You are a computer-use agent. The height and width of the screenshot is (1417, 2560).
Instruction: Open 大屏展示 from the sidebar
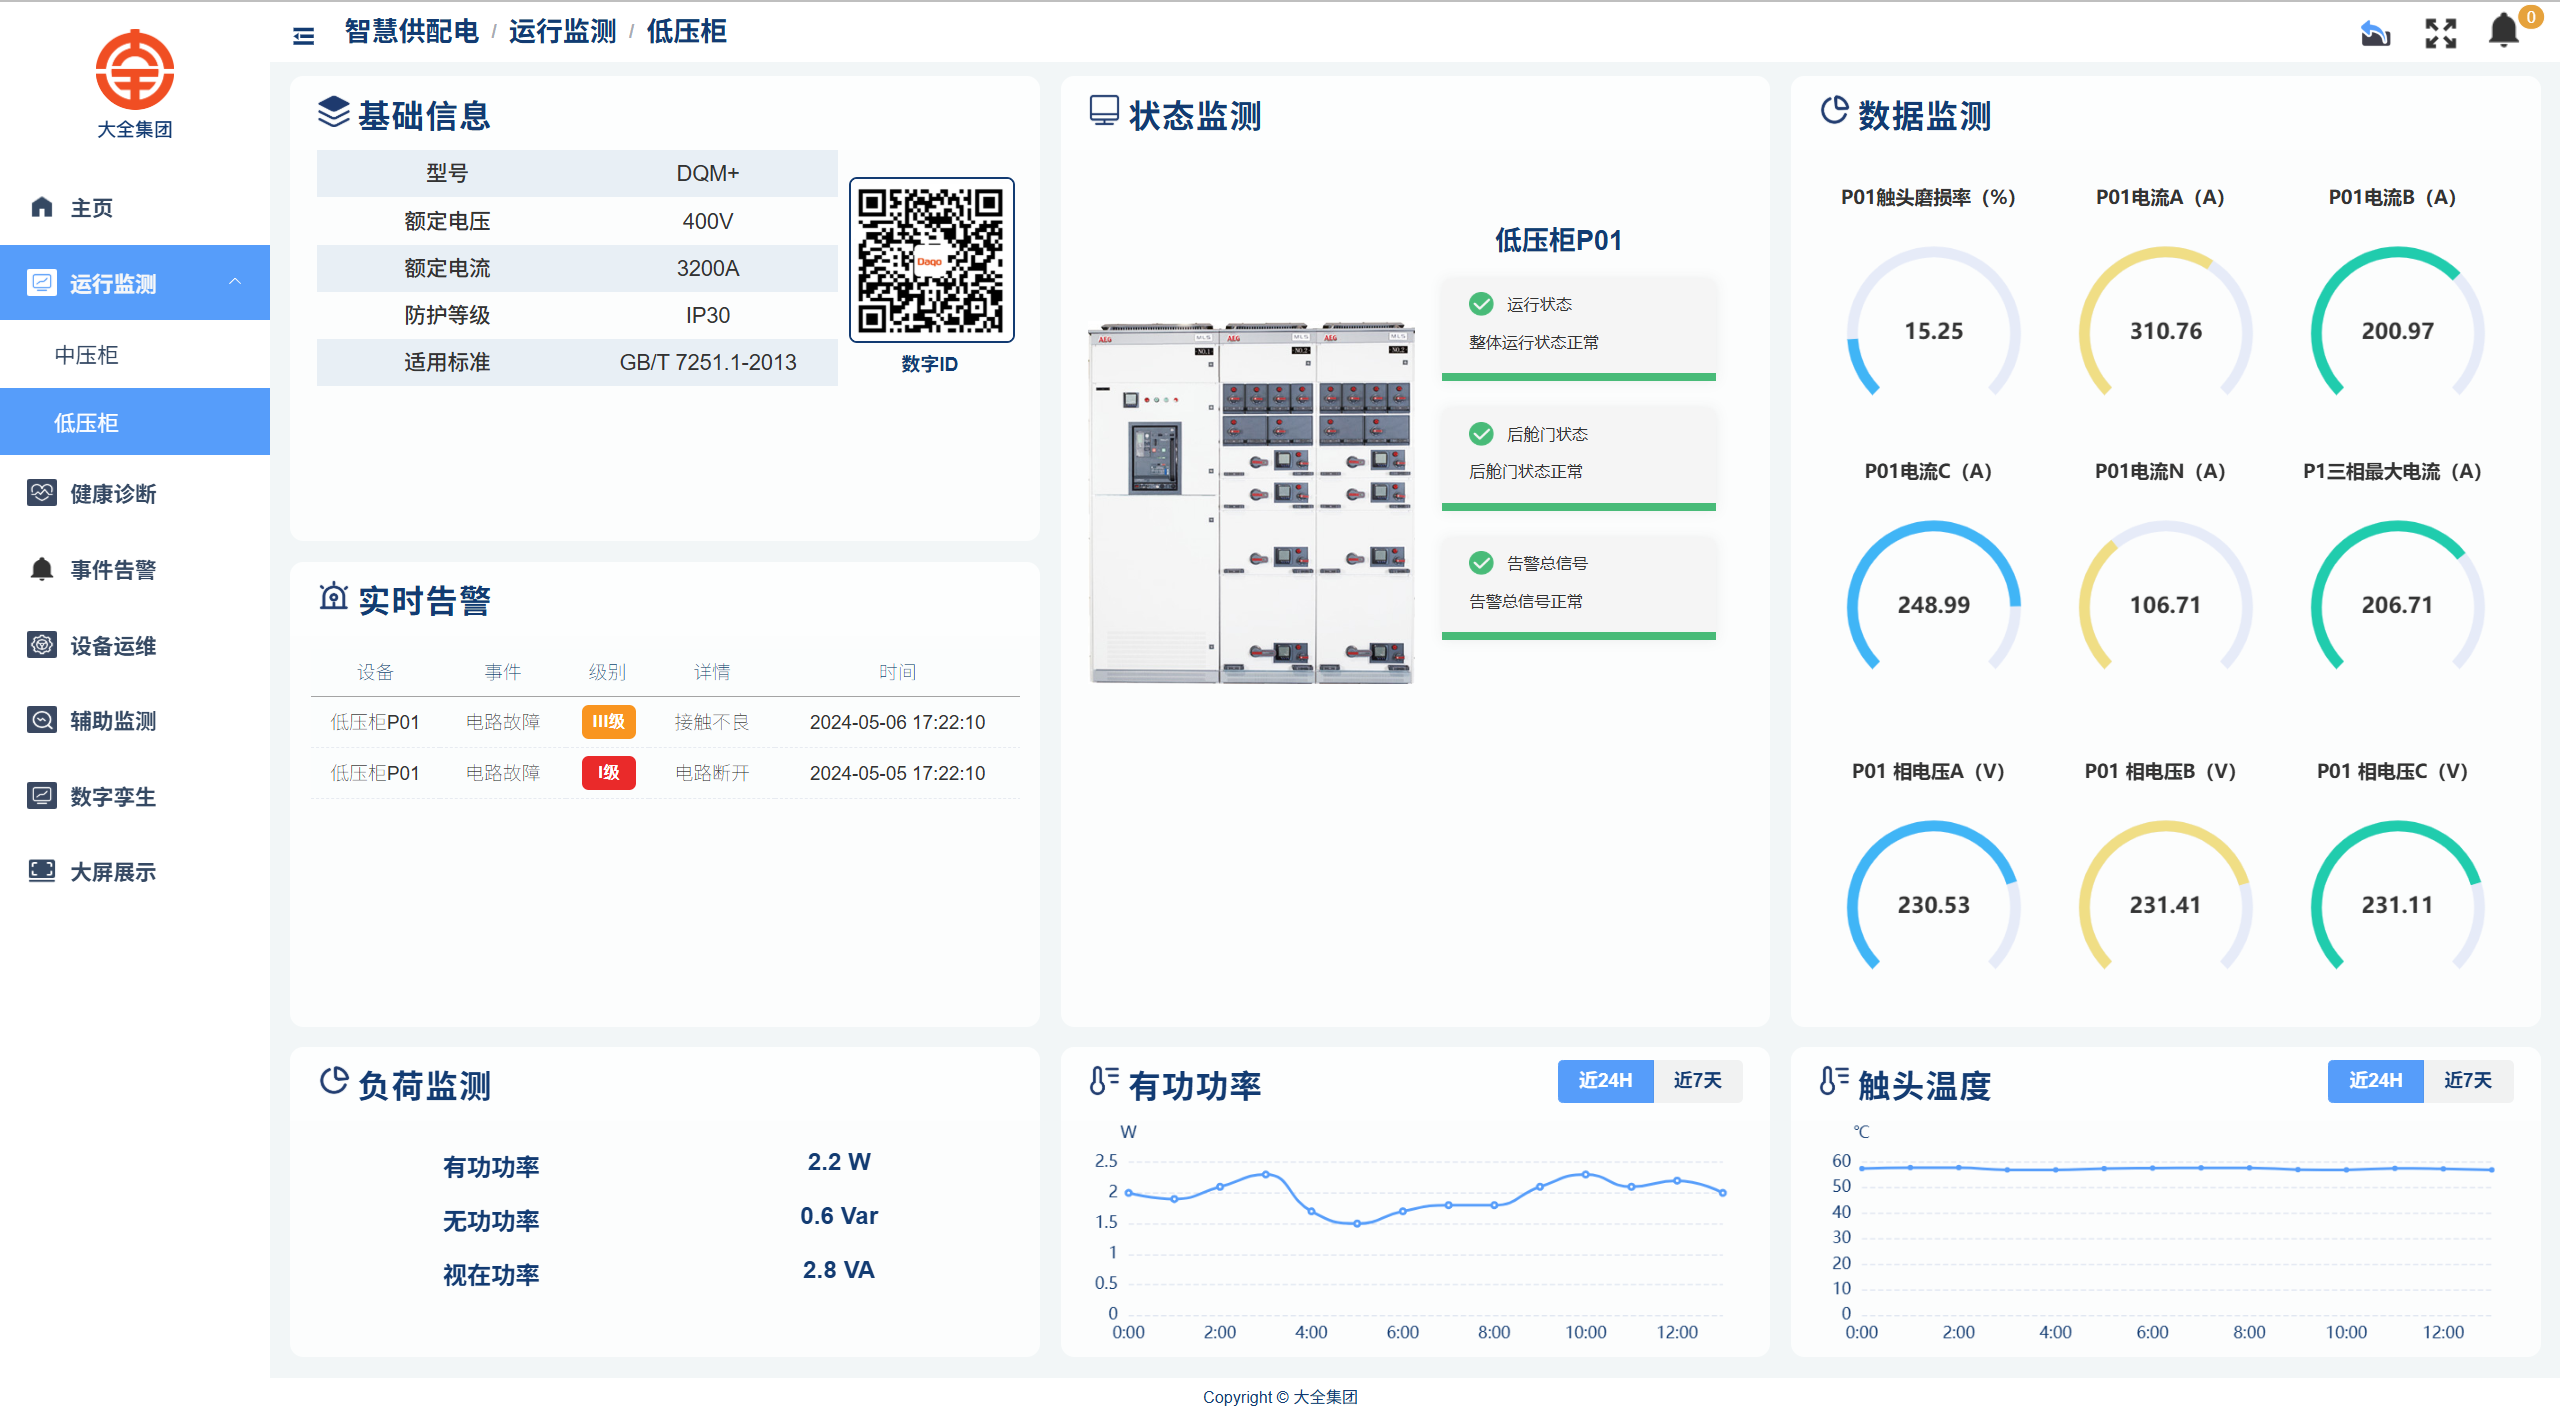[112, 871]
